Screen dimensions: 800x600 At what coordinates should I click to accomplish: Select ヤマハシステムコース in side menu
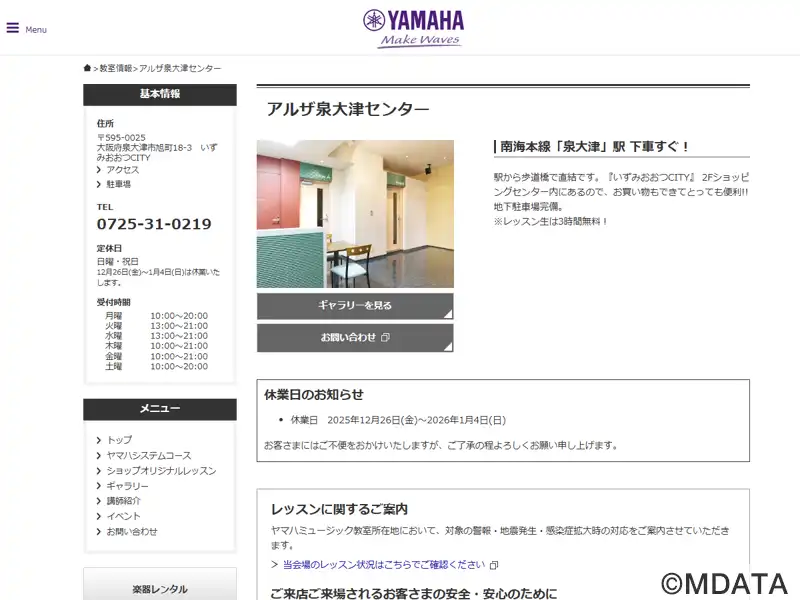point(148,455)
